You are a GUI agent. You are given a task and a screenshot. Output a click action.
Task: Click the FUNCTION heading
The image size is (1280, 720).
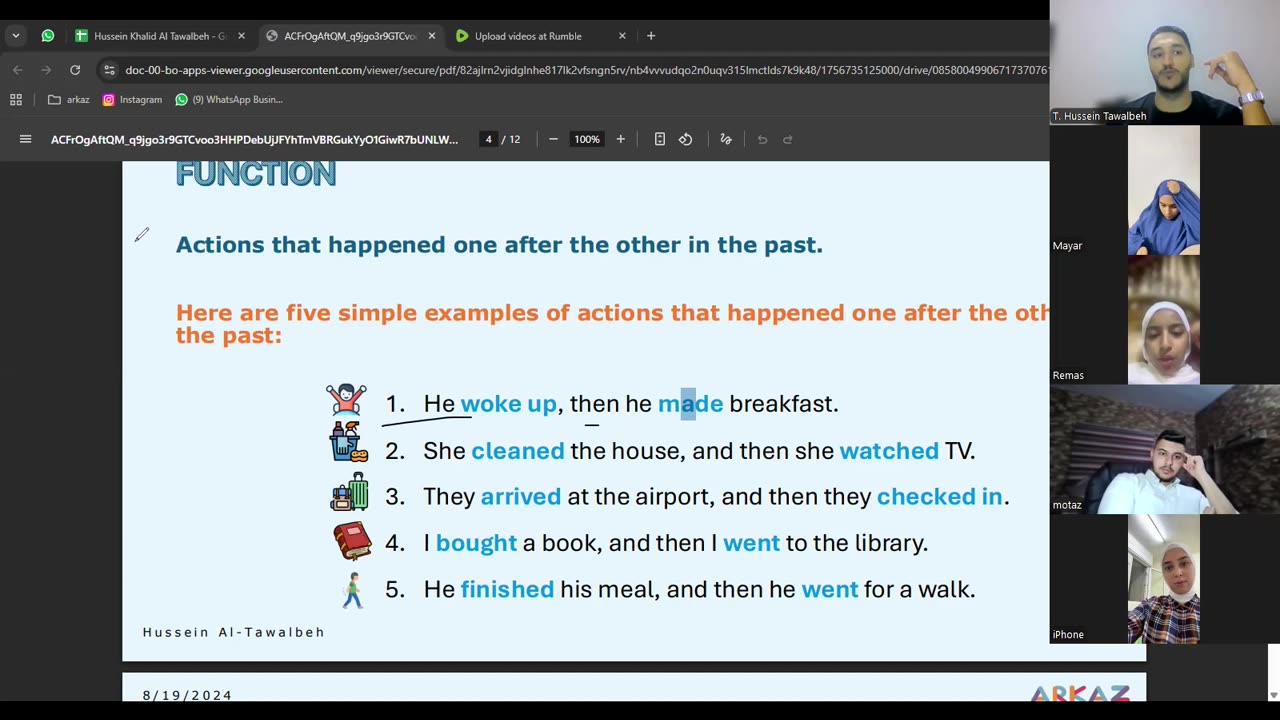point(256,173)
